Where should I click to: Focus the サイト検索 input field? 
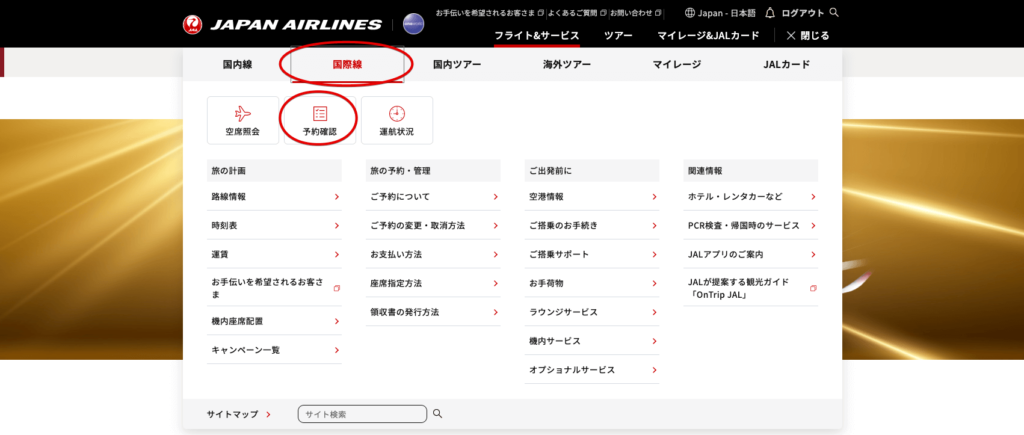362,414
